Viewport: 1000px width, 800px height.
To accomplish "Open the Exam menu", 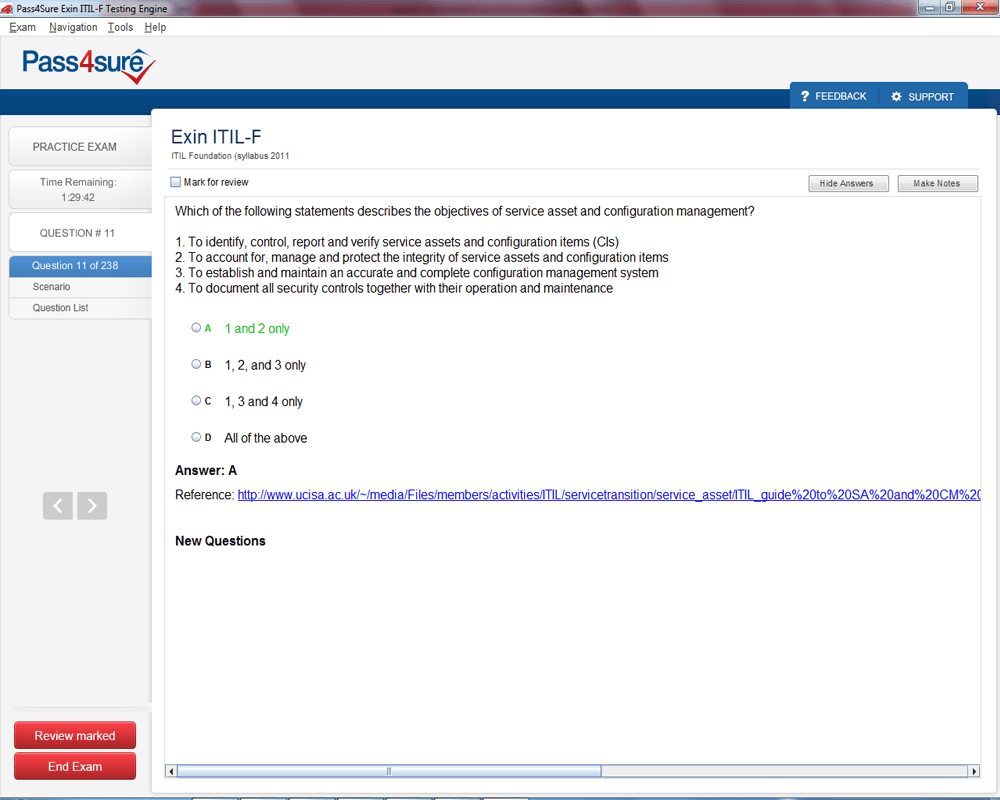I will (22, 27).
